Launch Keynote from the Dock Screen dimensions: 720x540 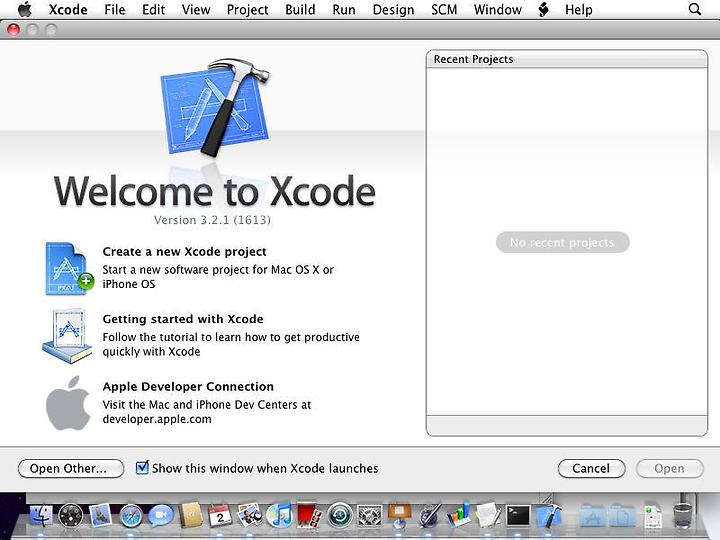coord(399,515)
